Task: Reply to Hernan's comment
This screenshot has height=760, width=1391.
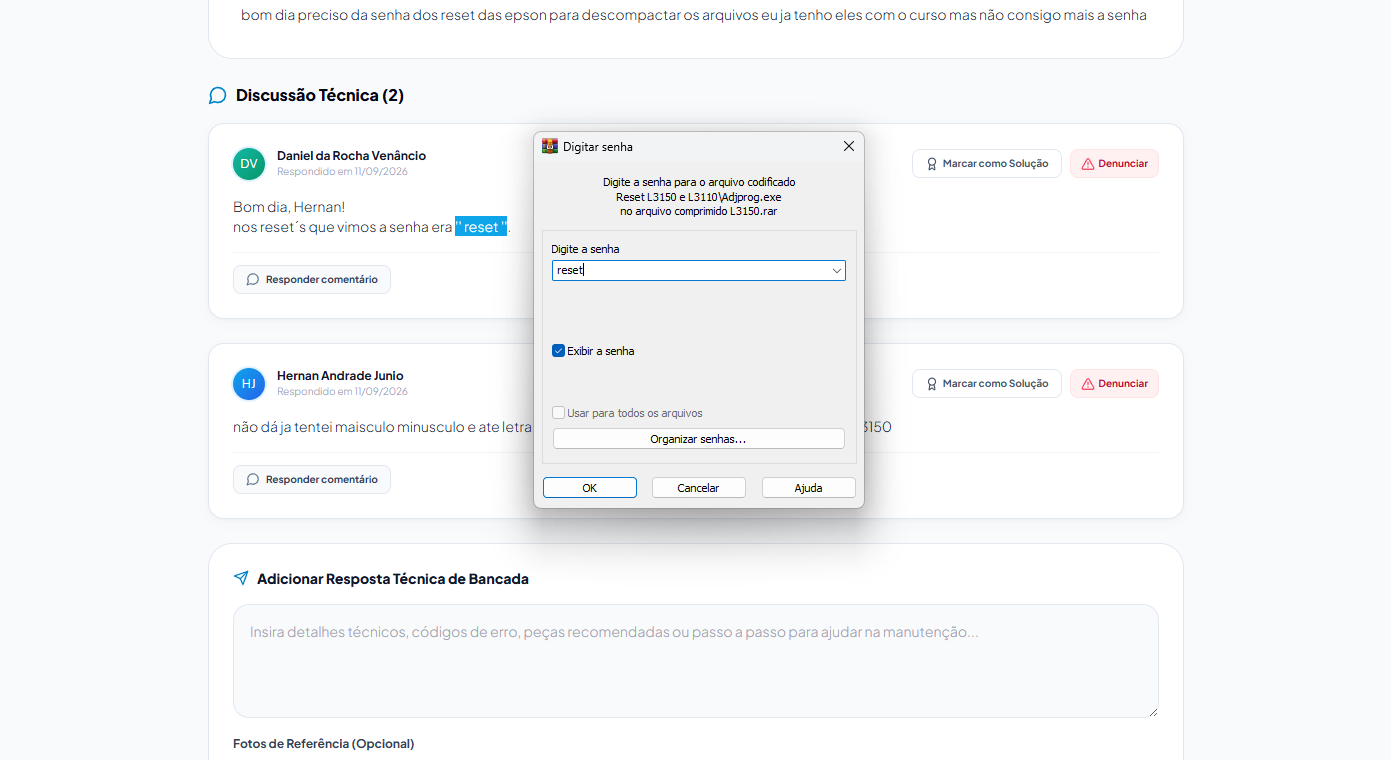Action: click(312, 480)
